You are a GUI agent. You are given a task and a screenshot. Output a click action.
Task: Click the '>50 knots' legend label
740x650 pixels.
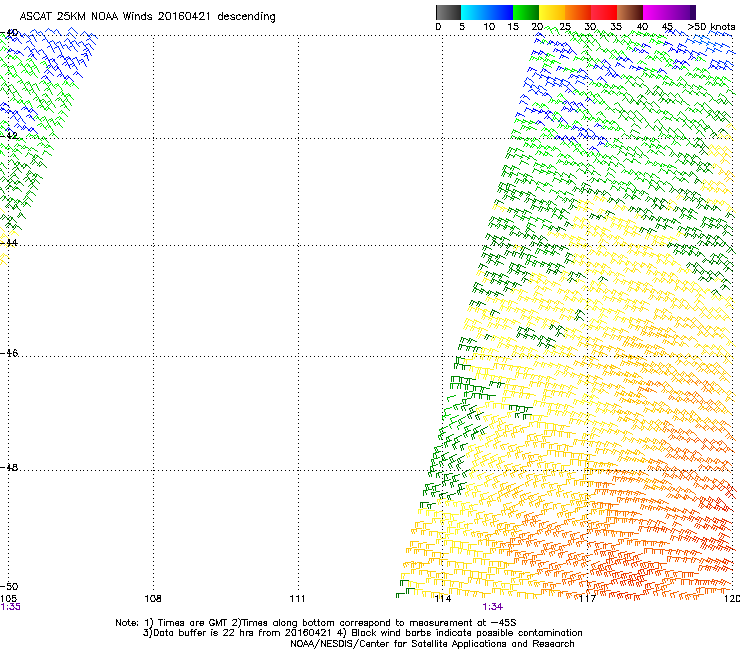point(711,27)
